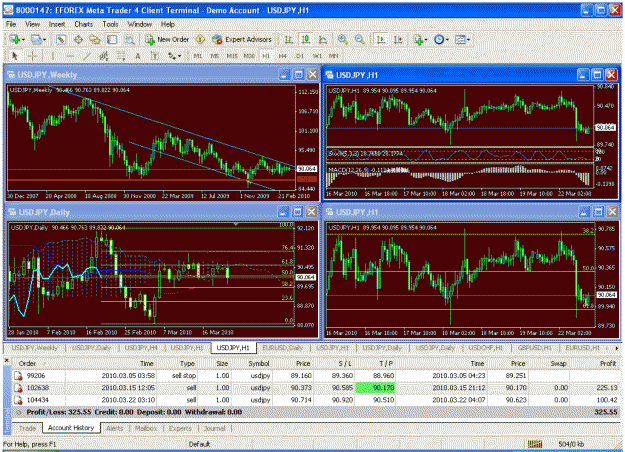Select the arrow cursor tool
The height and width of the screenshot is (452, 625).
pos(15,56)
